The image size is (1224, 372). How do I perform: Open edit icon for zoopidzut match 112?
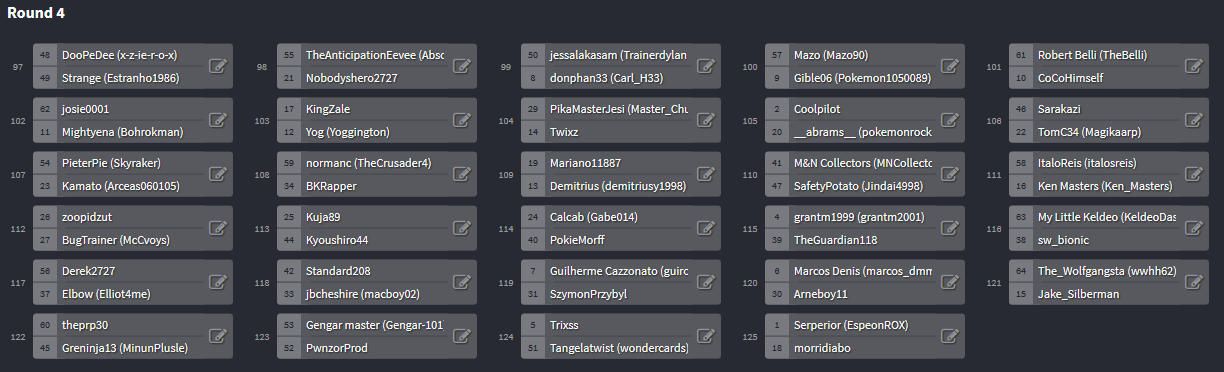click(x=217, y=228)
